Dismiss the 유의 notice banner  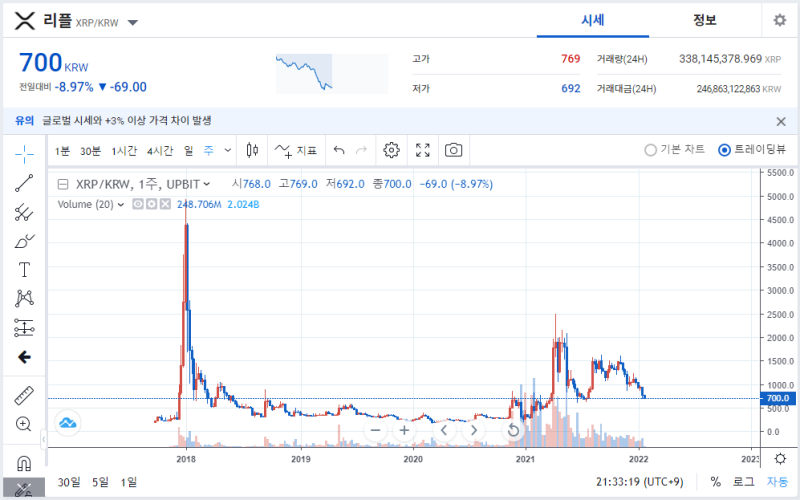[781, 121]
